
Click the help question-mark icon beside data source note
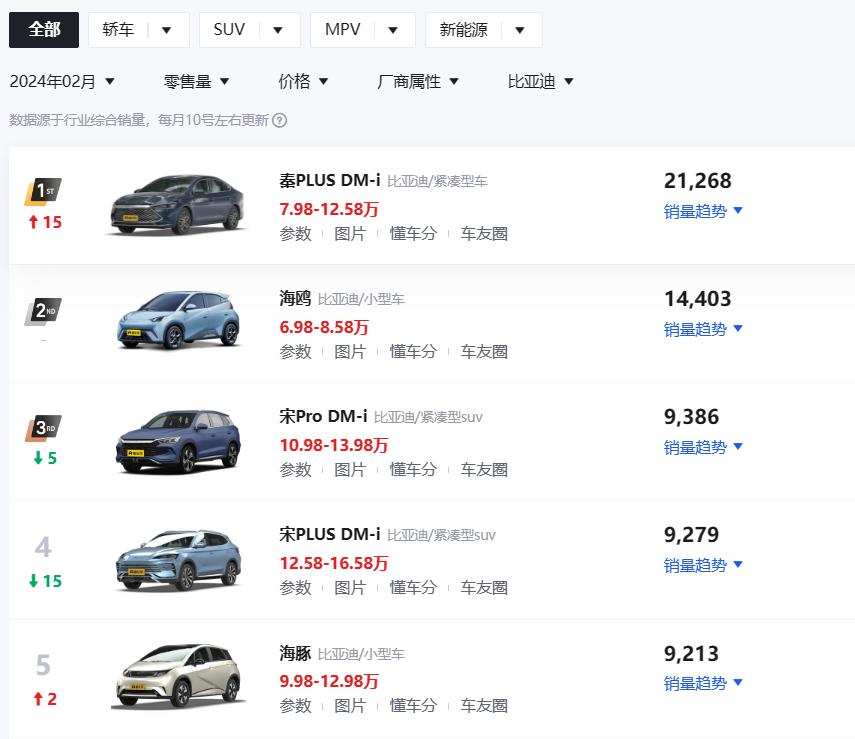click(x=280, y=120)
